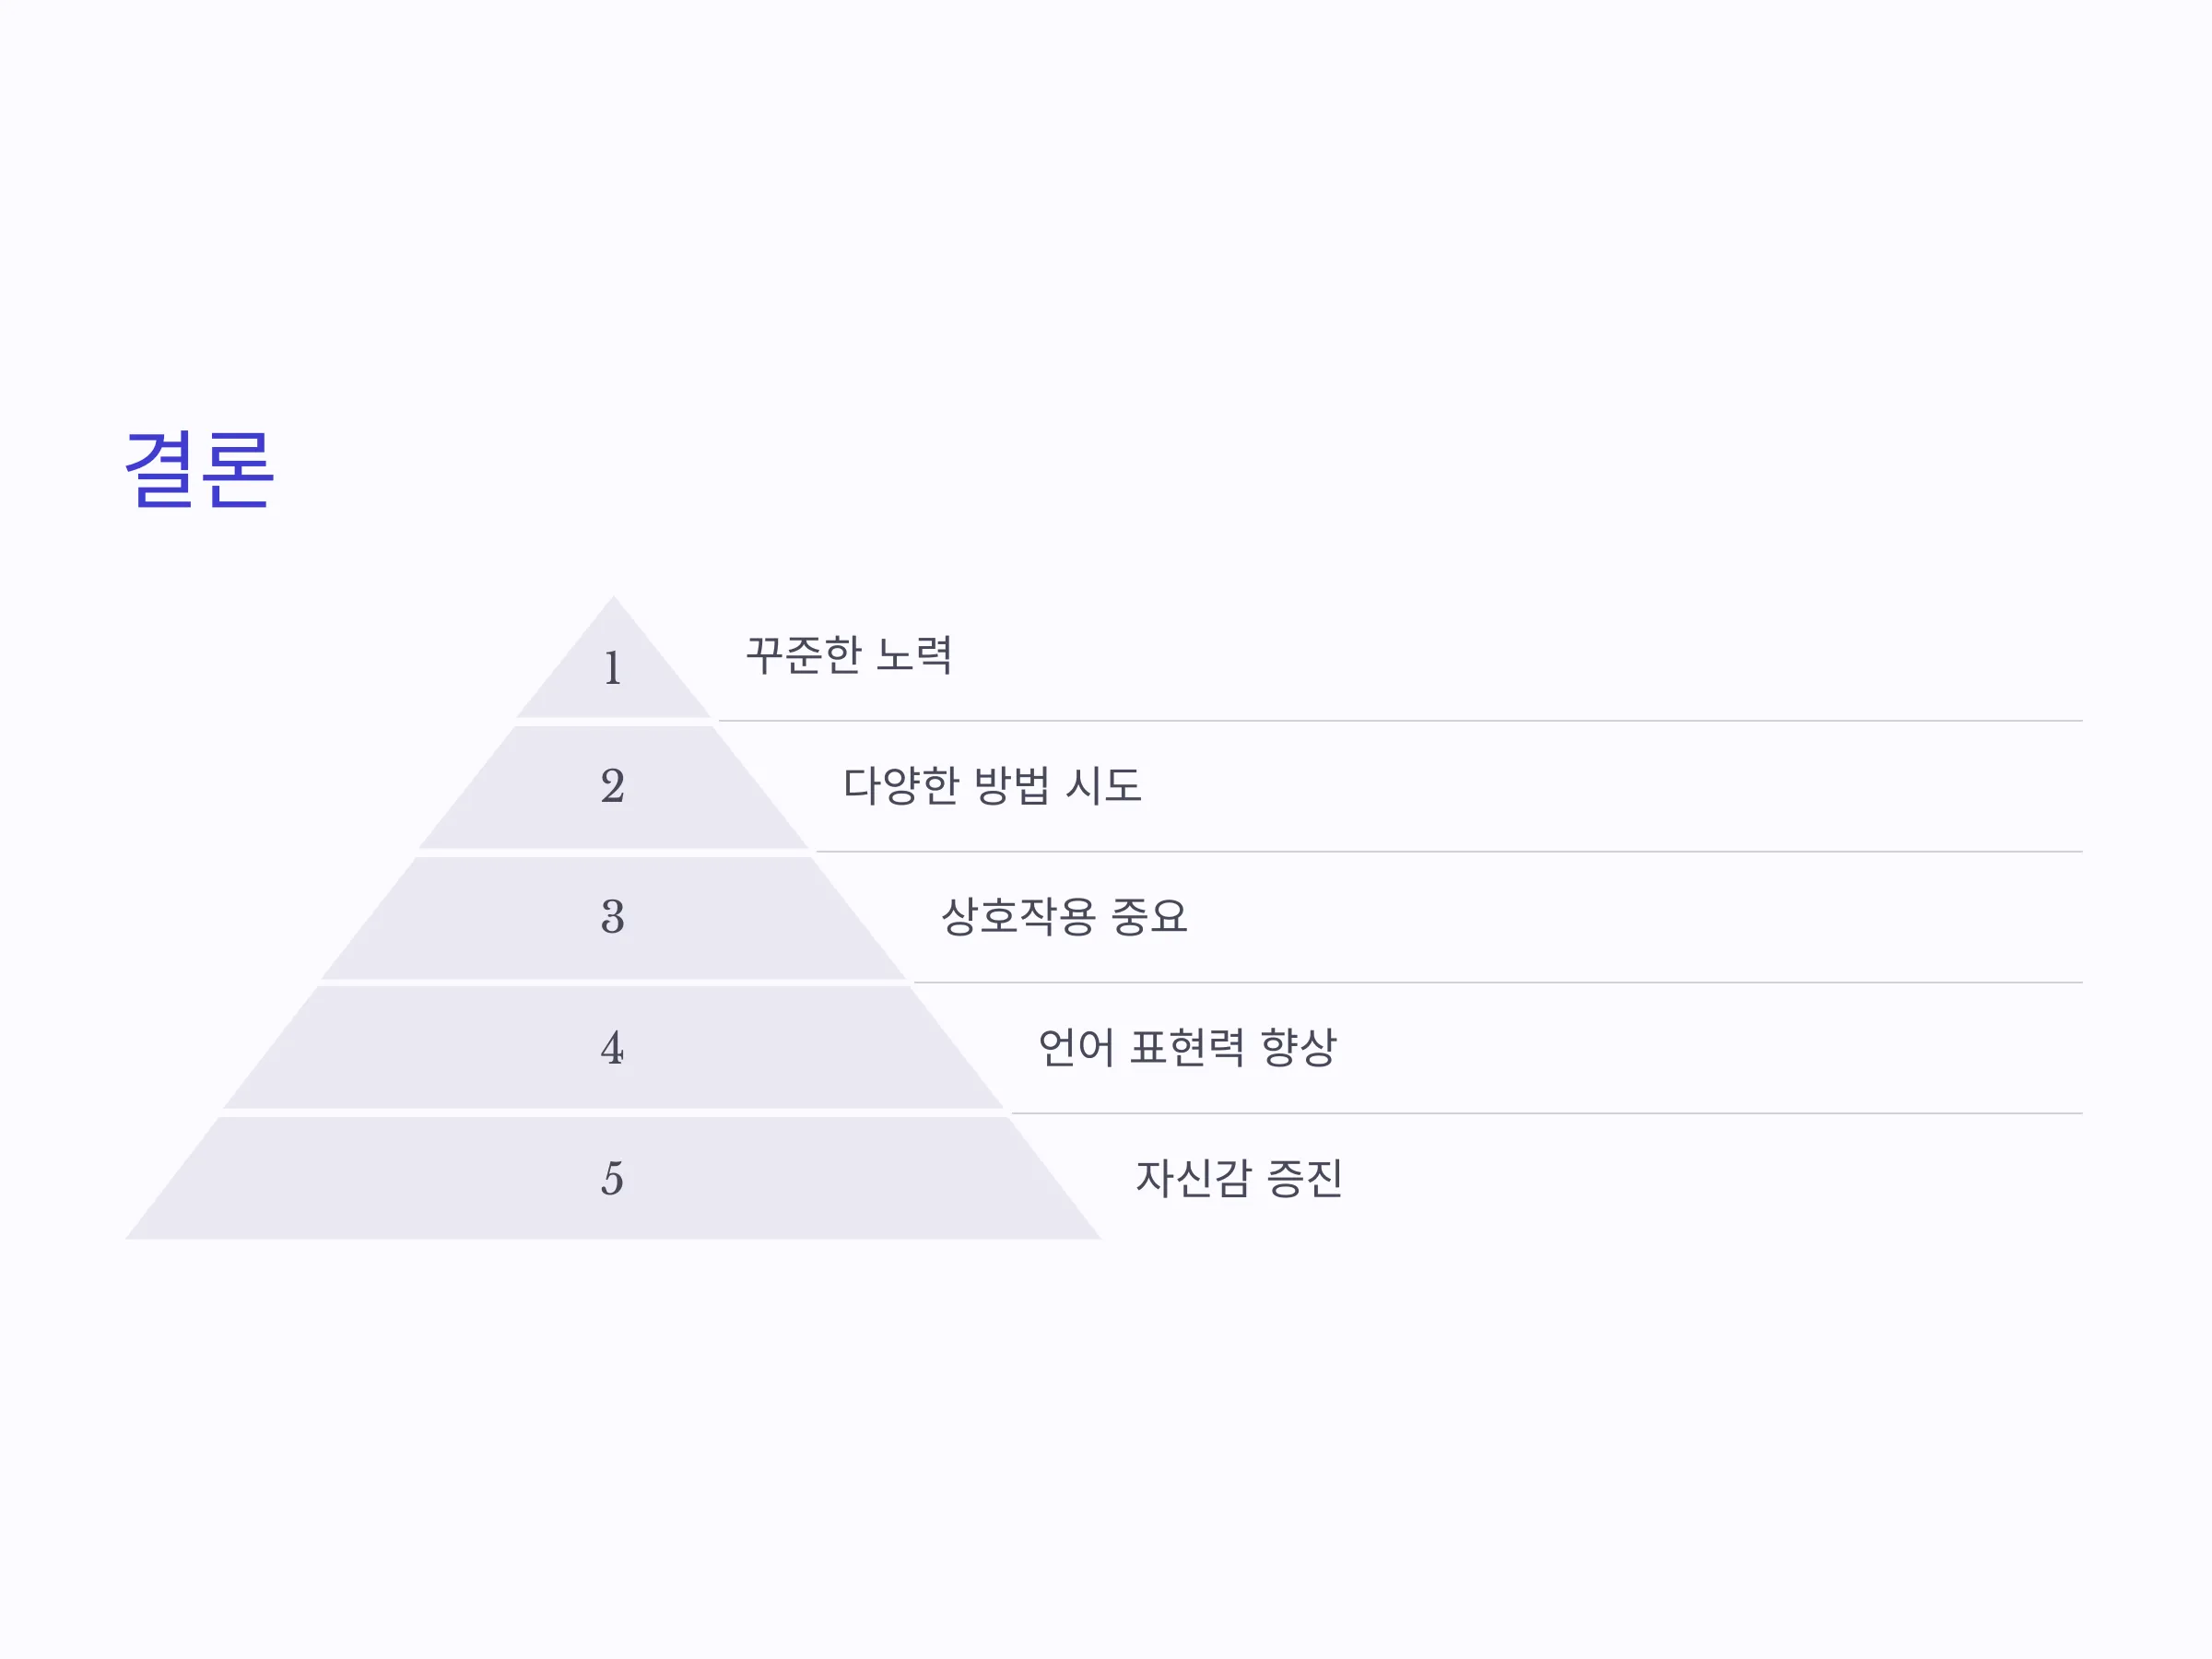Click divider line beneath 꾸준한 노력
This screenshot has width=2212, height=1659.
1400,721
